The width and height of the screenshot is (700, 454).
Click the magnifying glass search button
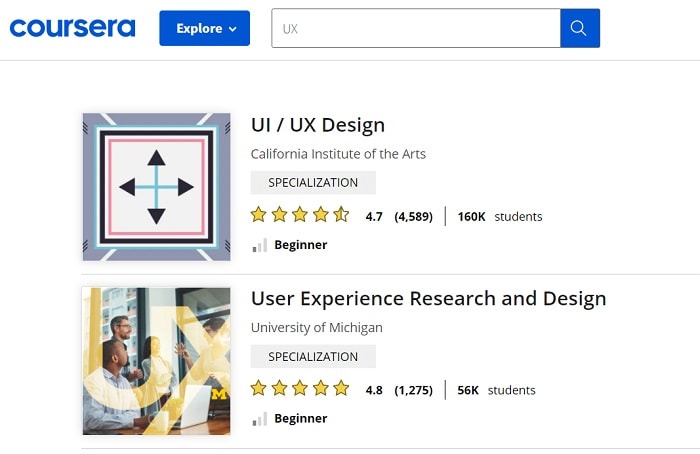580,28
